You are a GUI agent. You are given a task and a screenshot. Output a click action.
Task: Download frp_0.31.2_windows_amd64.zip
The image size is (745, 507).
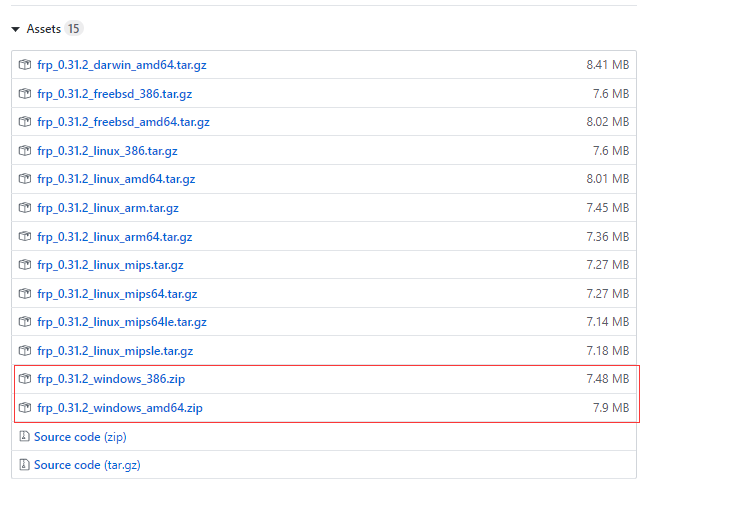(x=120, y=408)
